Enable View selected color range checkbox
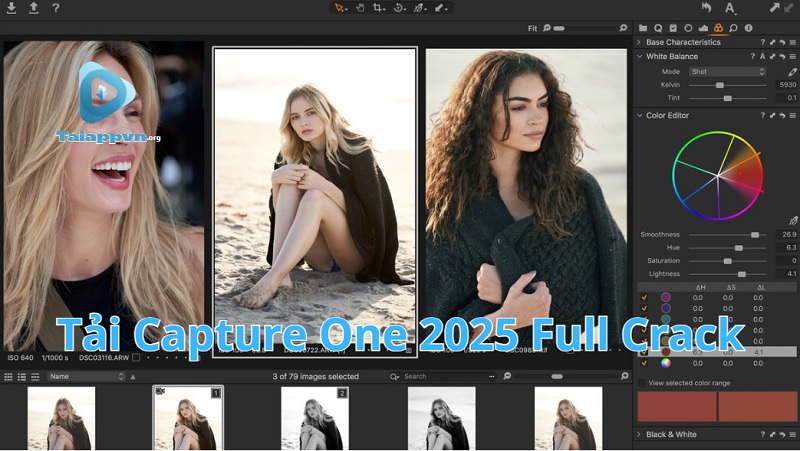The image size is (800, 451). click(641, 383)
